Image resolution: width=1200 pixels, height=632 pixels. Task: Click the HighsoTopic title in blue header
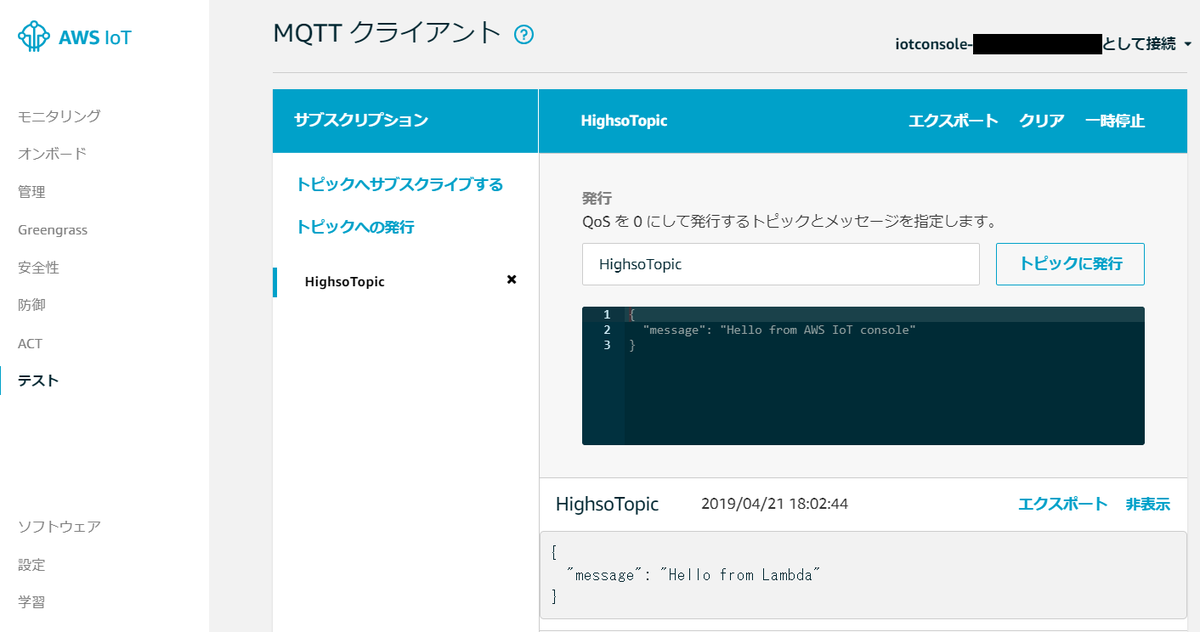click(x=624, y=121)
